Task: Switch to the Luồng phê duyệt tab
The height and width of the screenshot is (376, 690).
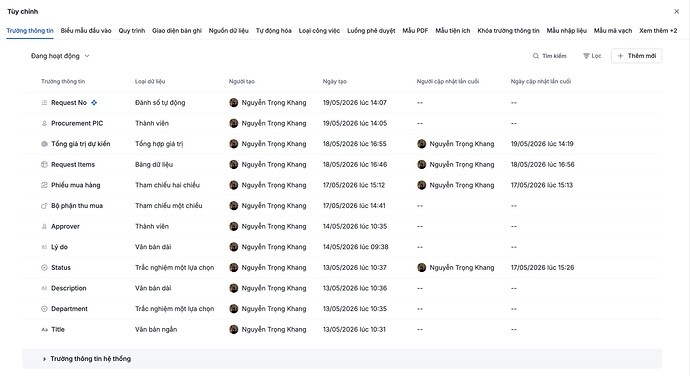Action: 371,30
